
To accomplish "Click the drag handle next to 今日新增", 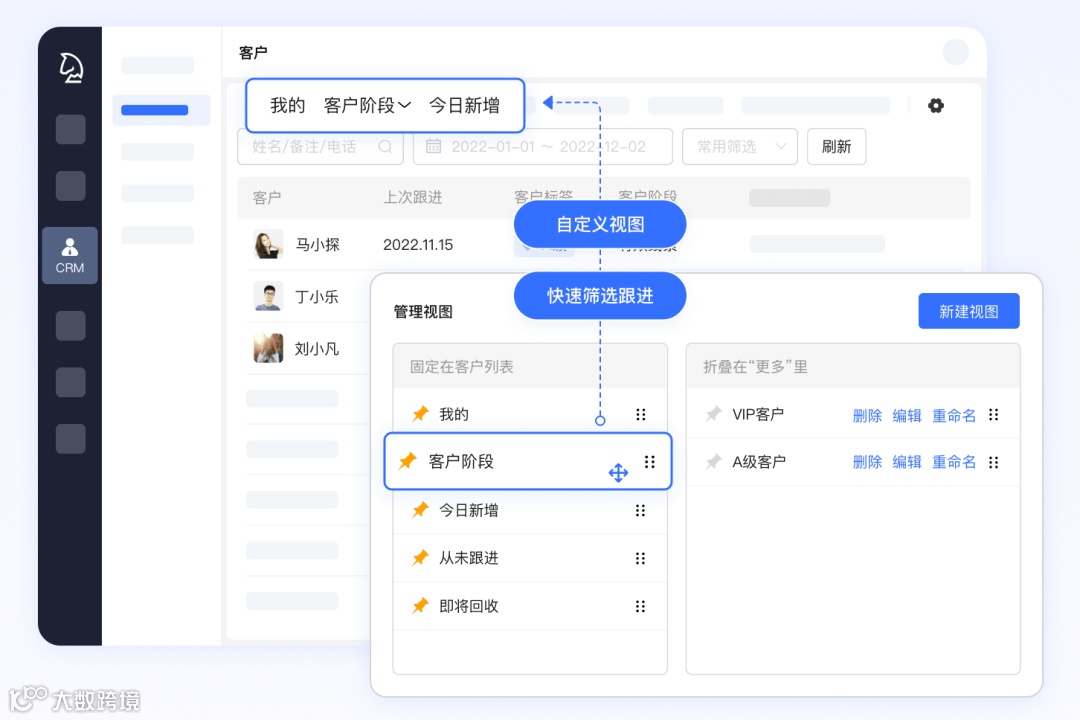I will [641, 509].
